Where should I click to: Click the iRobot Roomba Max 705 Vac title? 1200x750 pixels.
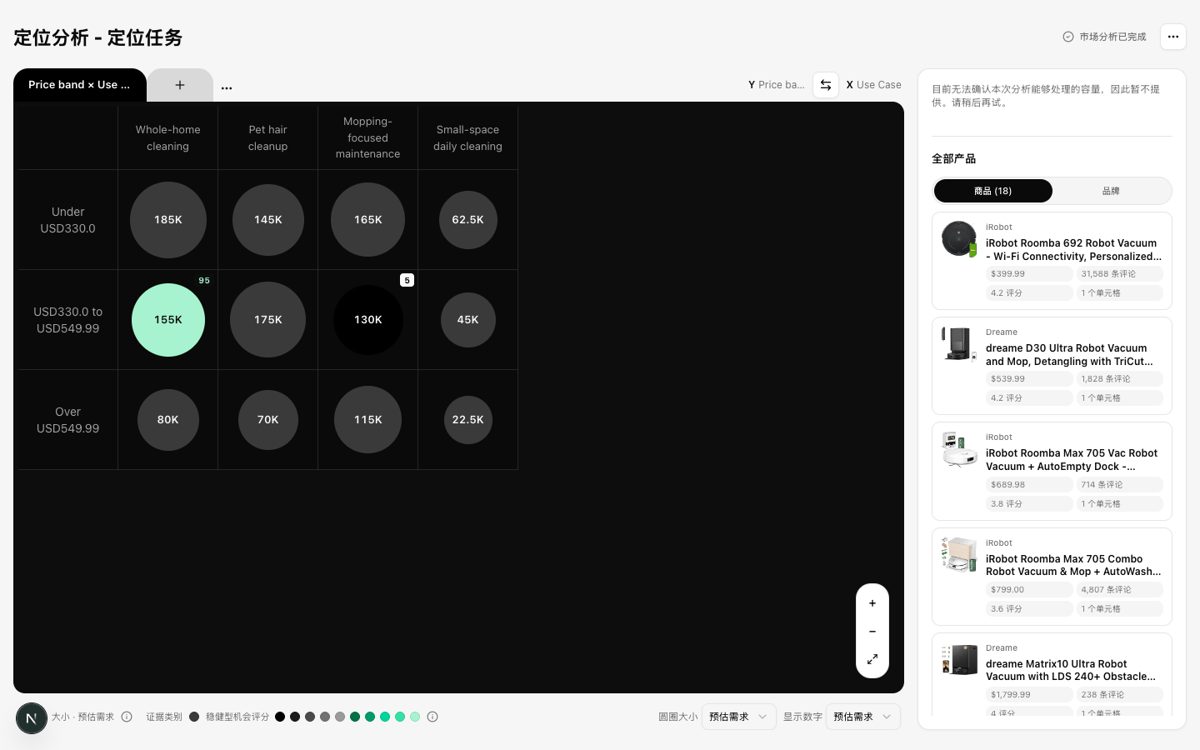[1072, 460]
